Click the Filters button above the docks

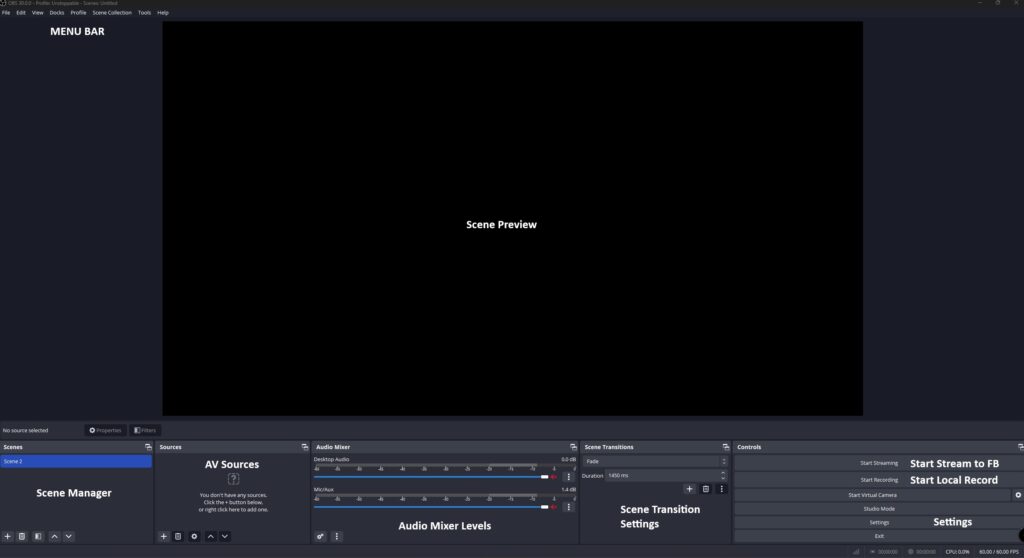145,431
